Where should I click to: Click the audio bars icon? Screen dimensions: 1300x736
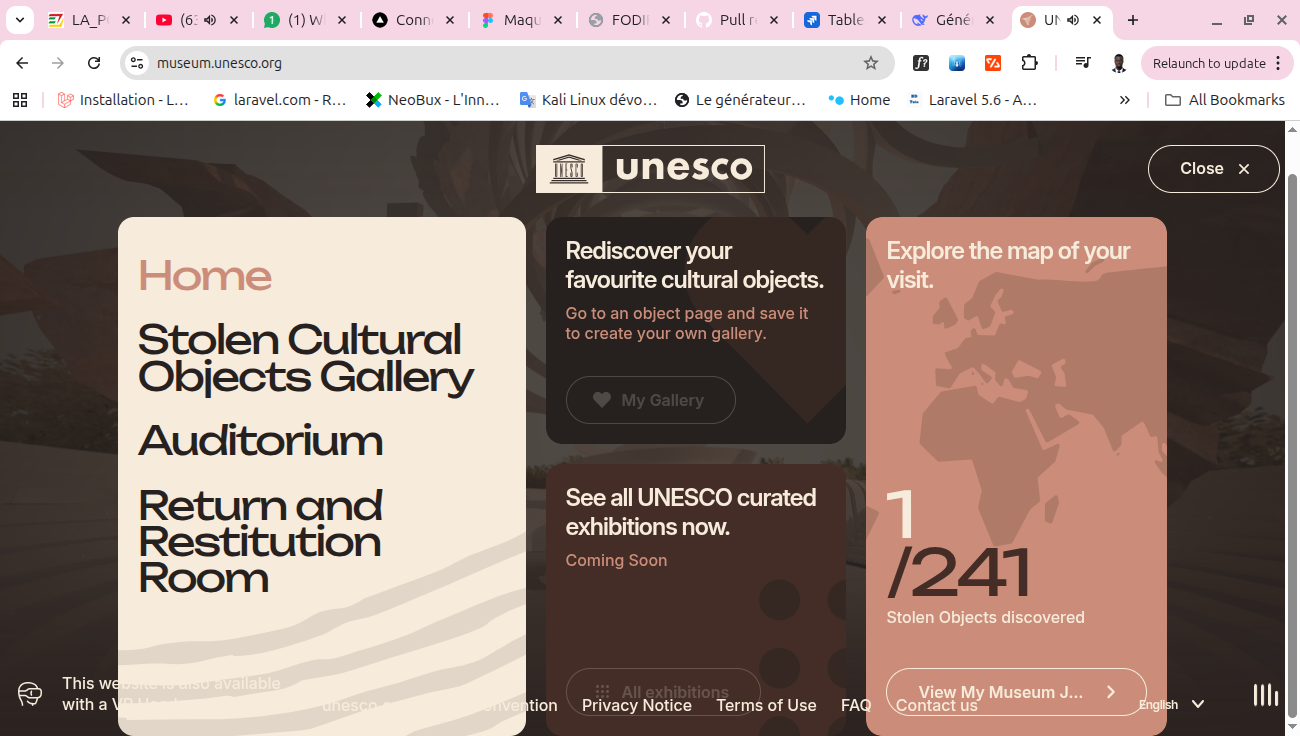click(x=1265, y=694)
